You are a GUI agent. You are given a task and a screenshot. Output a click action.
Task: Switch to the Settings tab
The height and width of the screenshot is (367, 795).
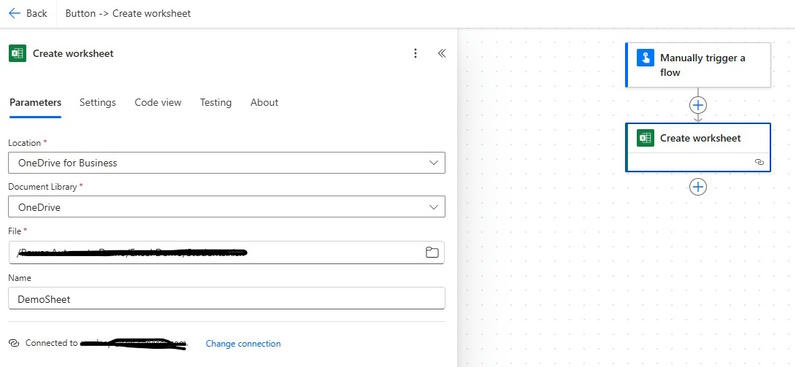[x=97, y=102]
